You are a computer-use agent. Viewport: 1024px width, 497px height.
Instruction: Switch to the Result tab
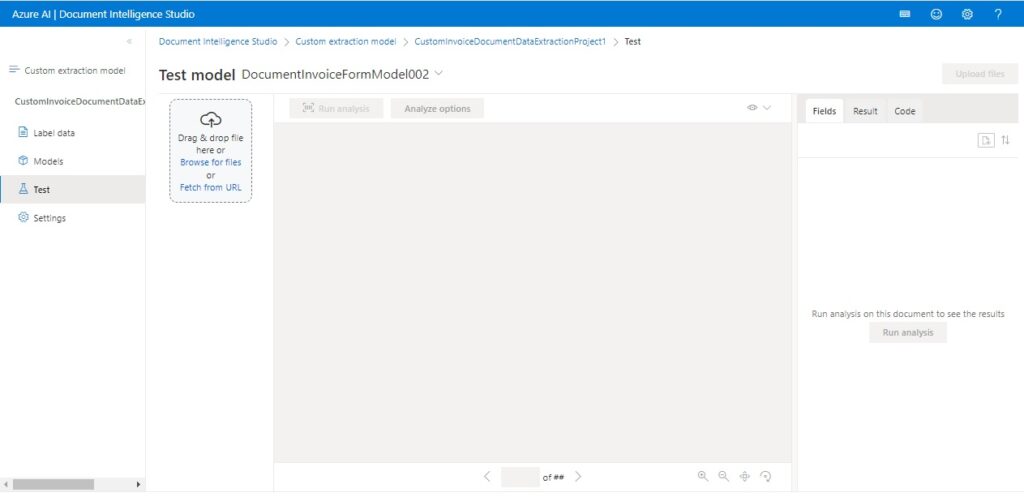(x=865, y=111)
